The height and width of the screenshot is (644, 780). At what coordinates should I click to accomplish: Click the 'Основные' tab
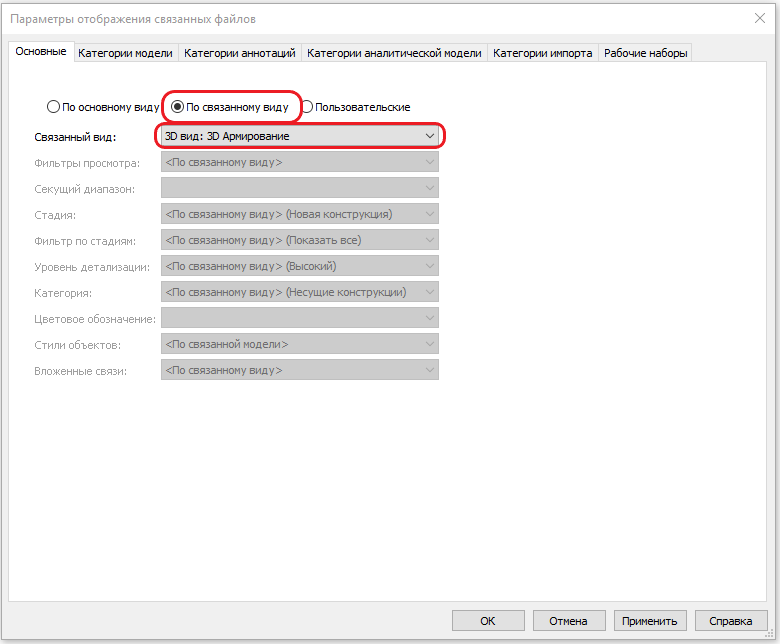coord(41,52)
